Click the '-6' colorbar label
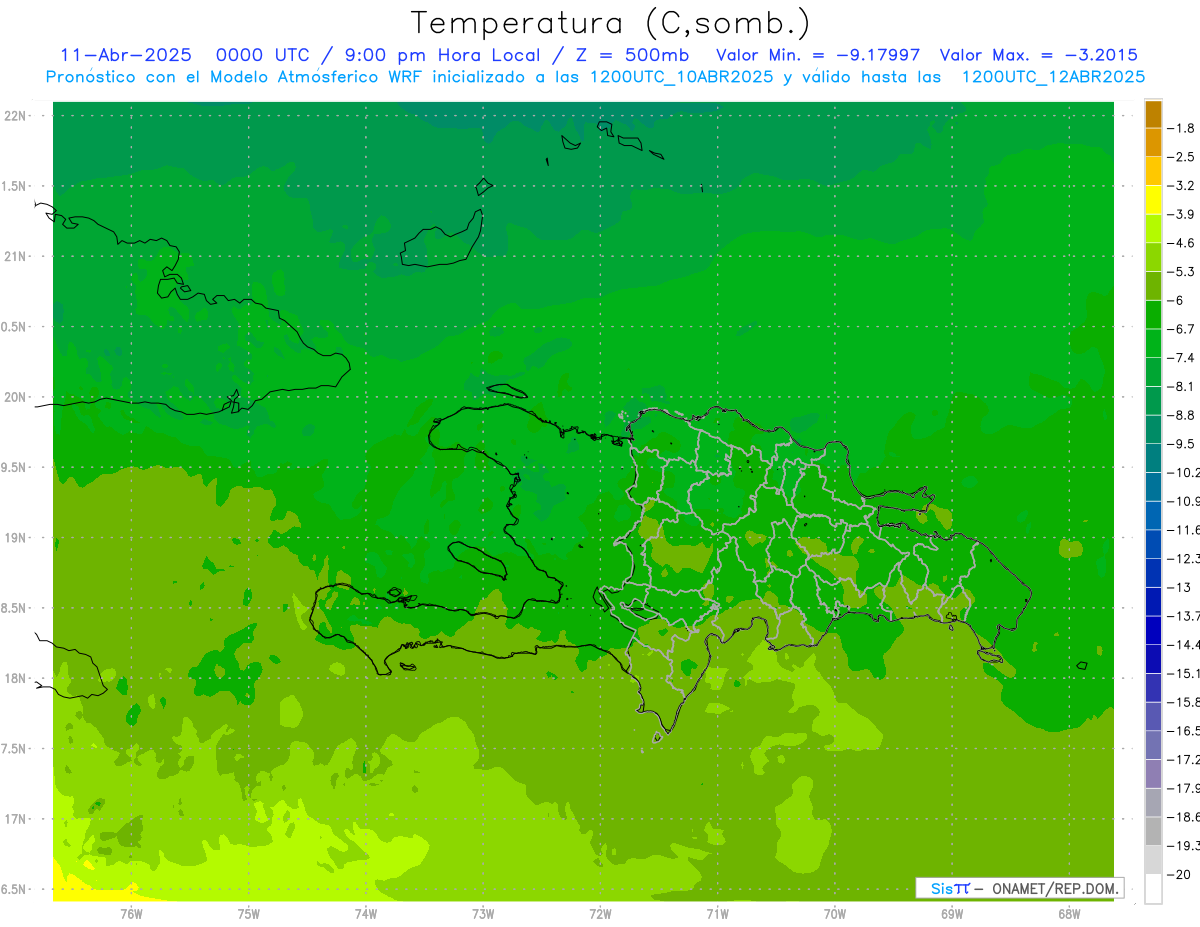Screen dimensions: 1200x927 [1177, 301]
